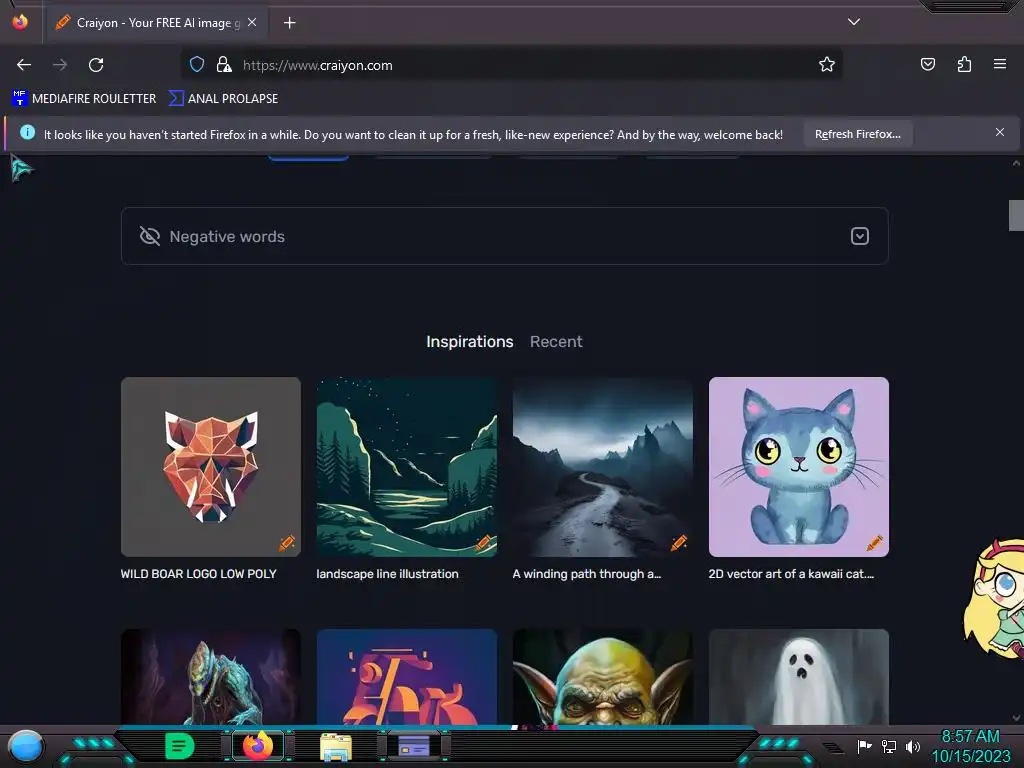
Task: Open the Start orb on taskbar
Action: (26, 746)
